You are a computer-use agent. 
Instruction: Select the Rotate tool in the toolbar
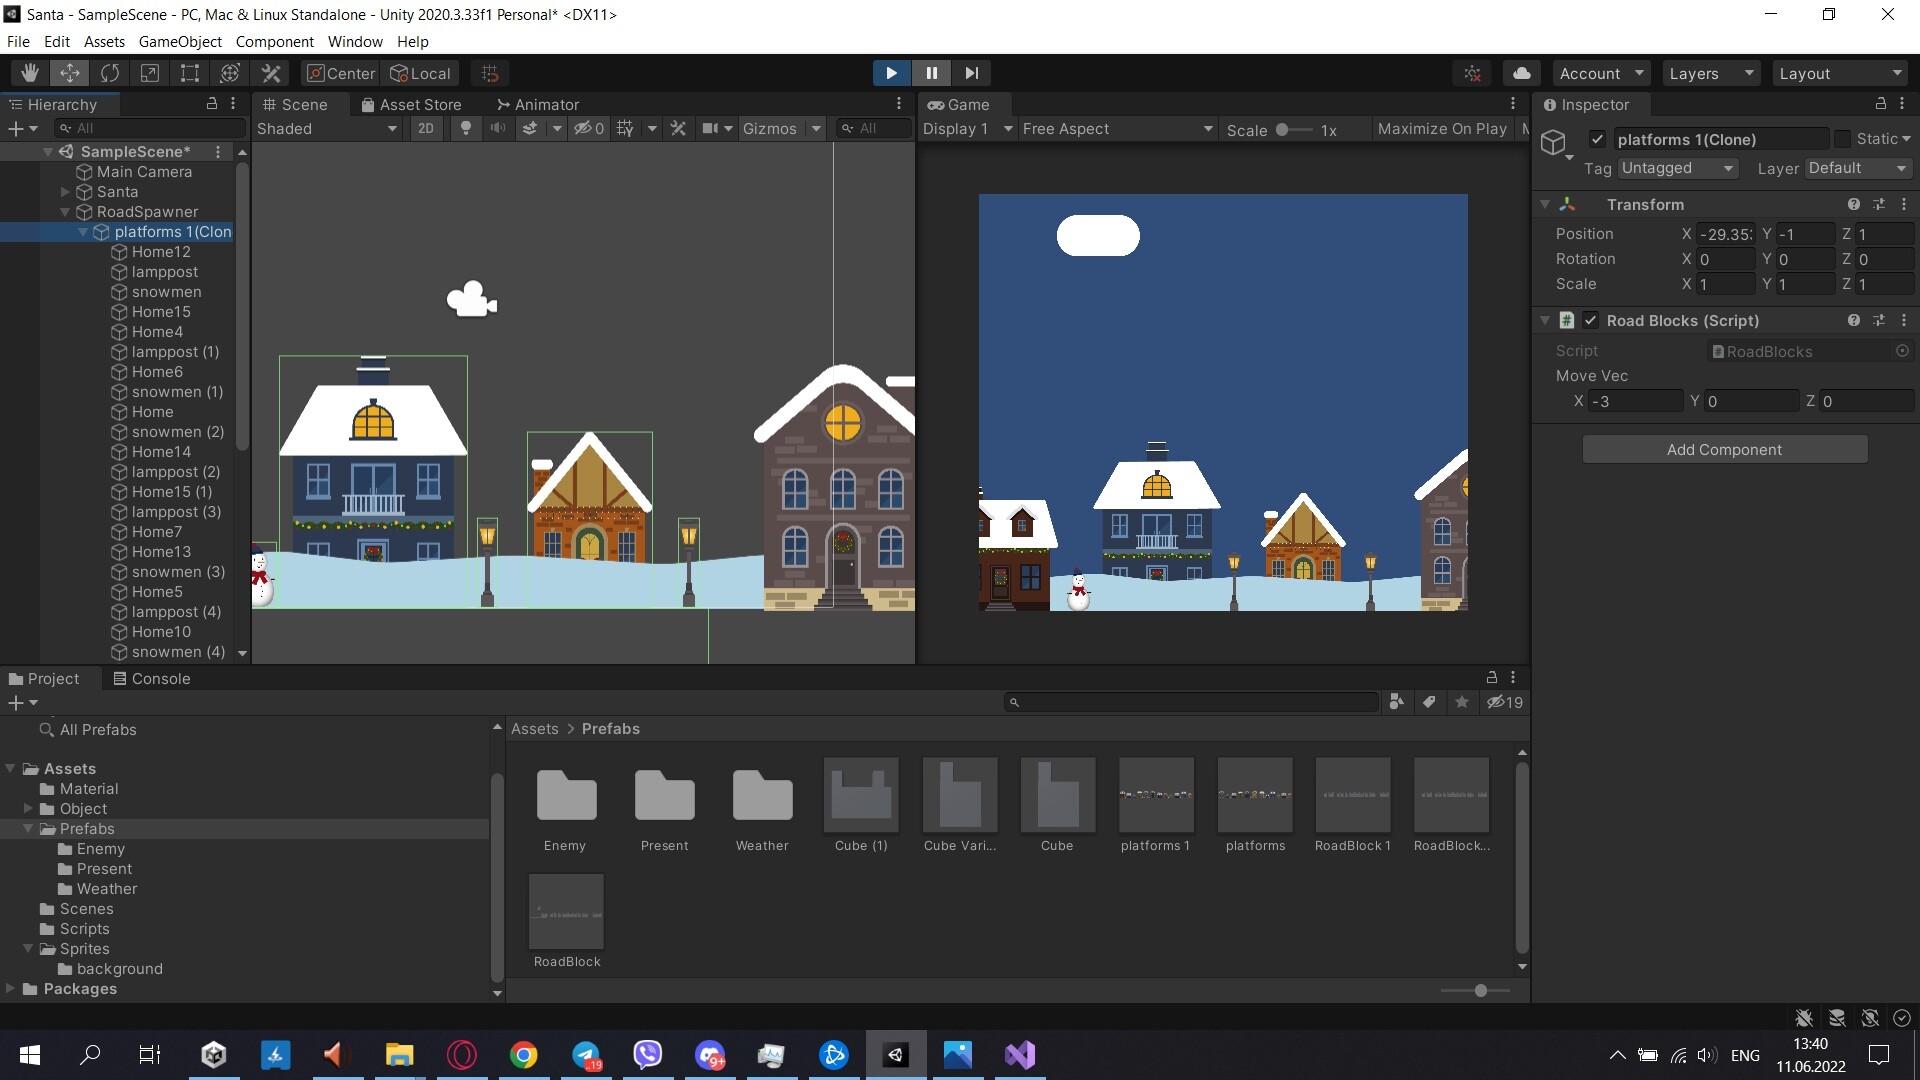pos(109,72)
